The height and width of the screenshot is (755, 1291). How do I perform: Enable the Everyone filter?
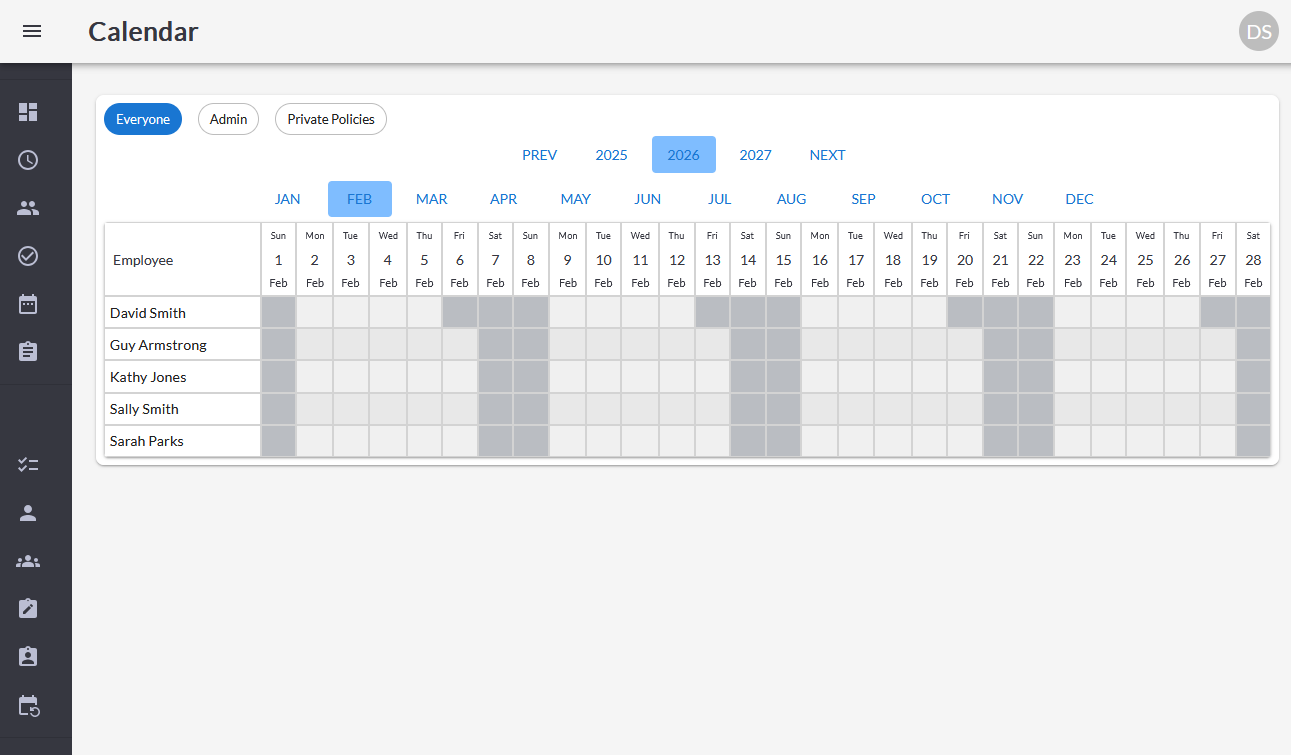[142, 118]
